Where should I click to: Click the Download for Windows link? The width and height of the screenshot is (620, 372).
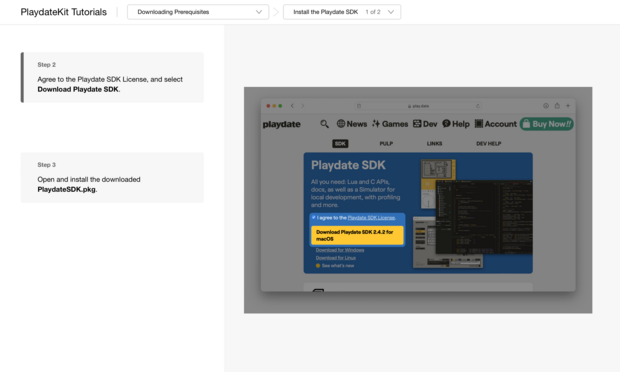point(340,250)
